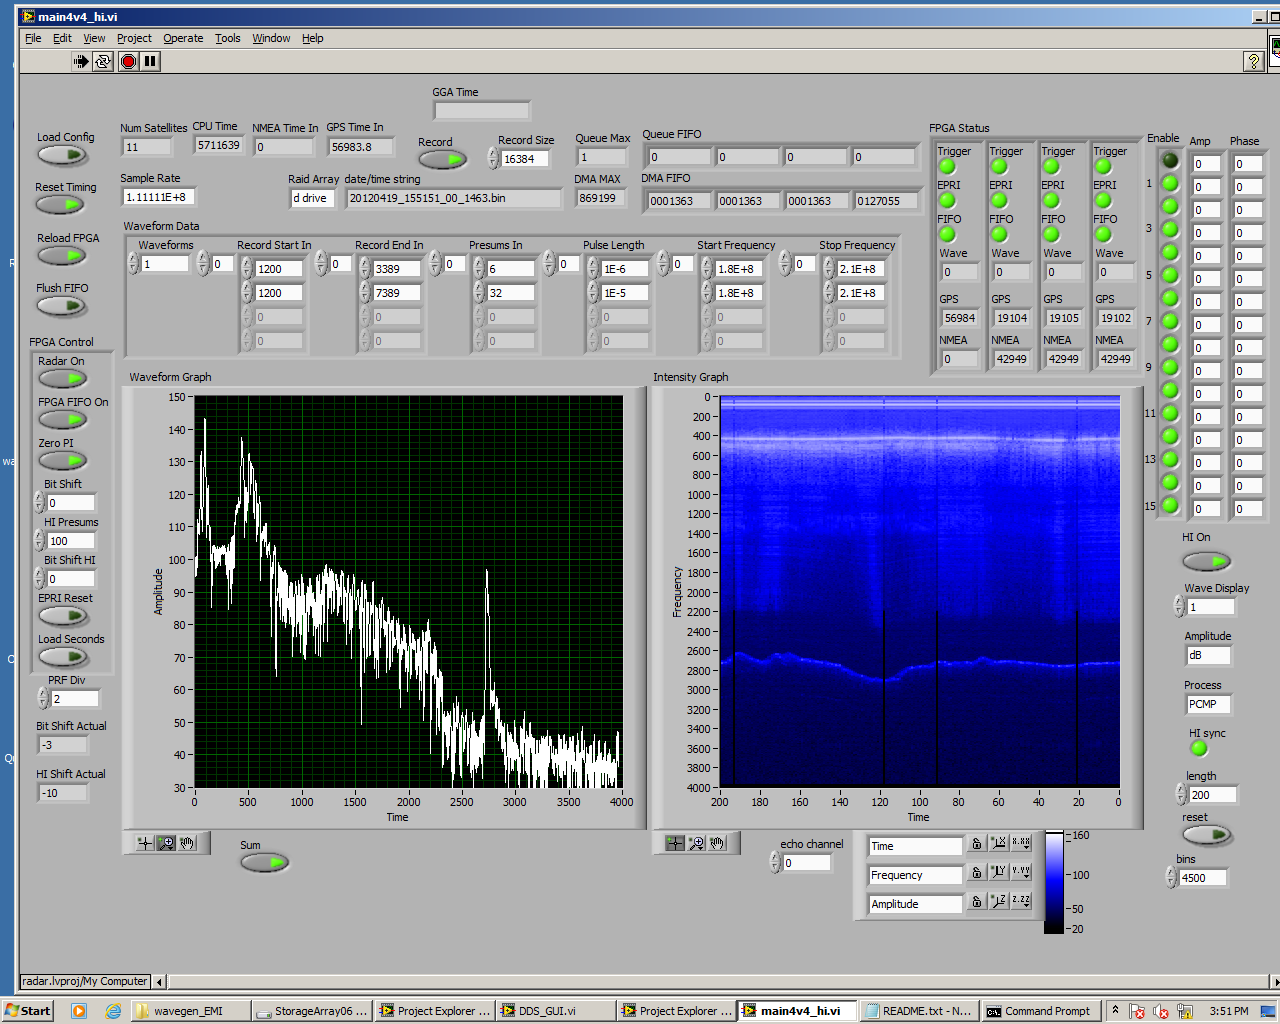The height and width of the screenshot is (1024, 1280).
Task: Click the Run arrow toolbar icon
Action: click(81, 61)
